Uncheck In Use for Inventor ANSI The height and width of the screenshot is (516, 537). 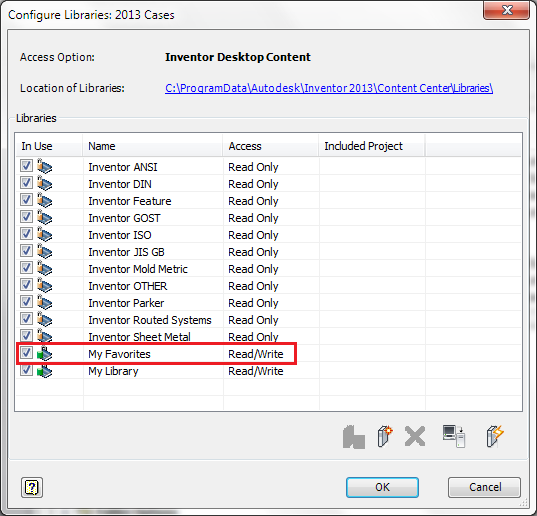coord(26,166)
